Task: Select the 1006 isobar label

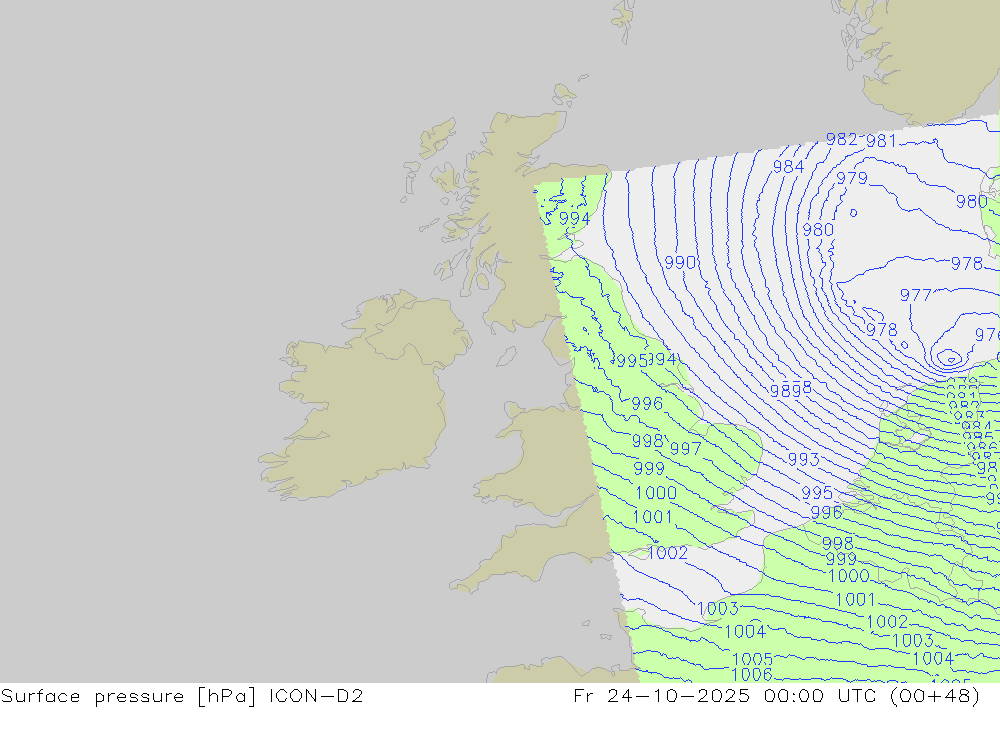Action: [x=752, y=674]
